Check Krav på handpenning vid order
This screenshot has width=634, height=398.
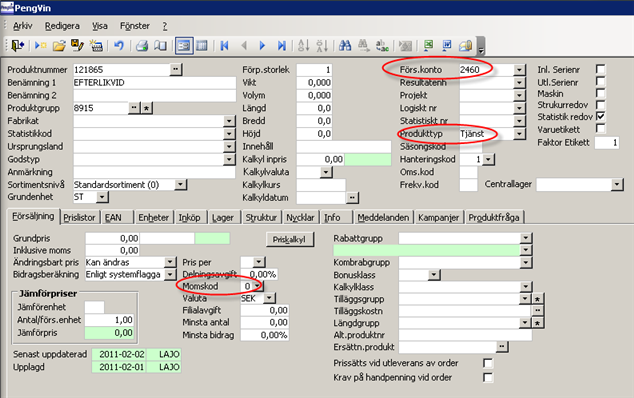[x=488, y=378]
